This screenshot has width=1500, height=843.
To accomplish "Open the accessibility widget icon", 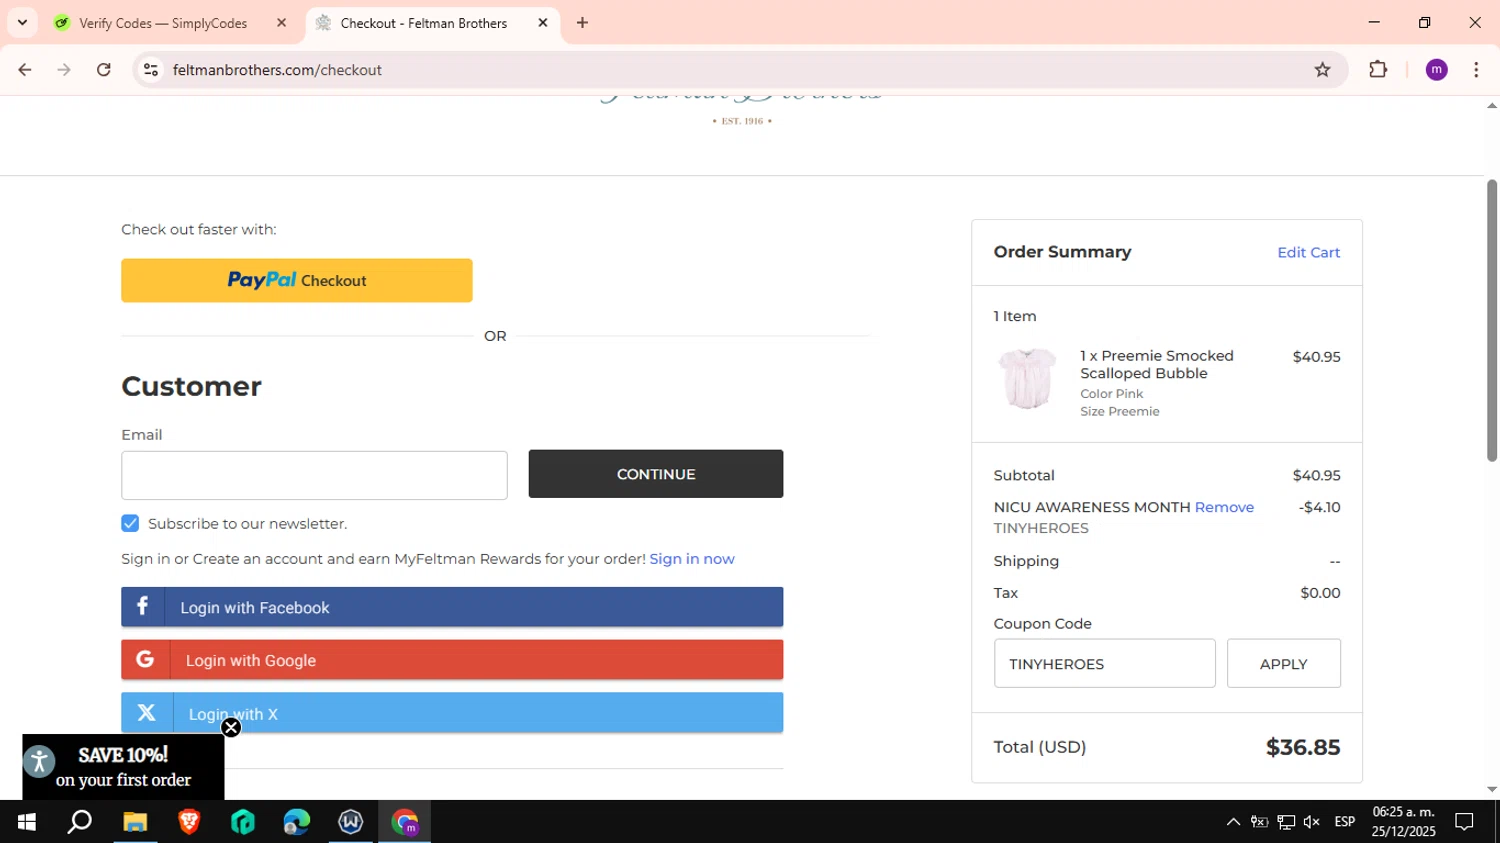I will [38, 762].
